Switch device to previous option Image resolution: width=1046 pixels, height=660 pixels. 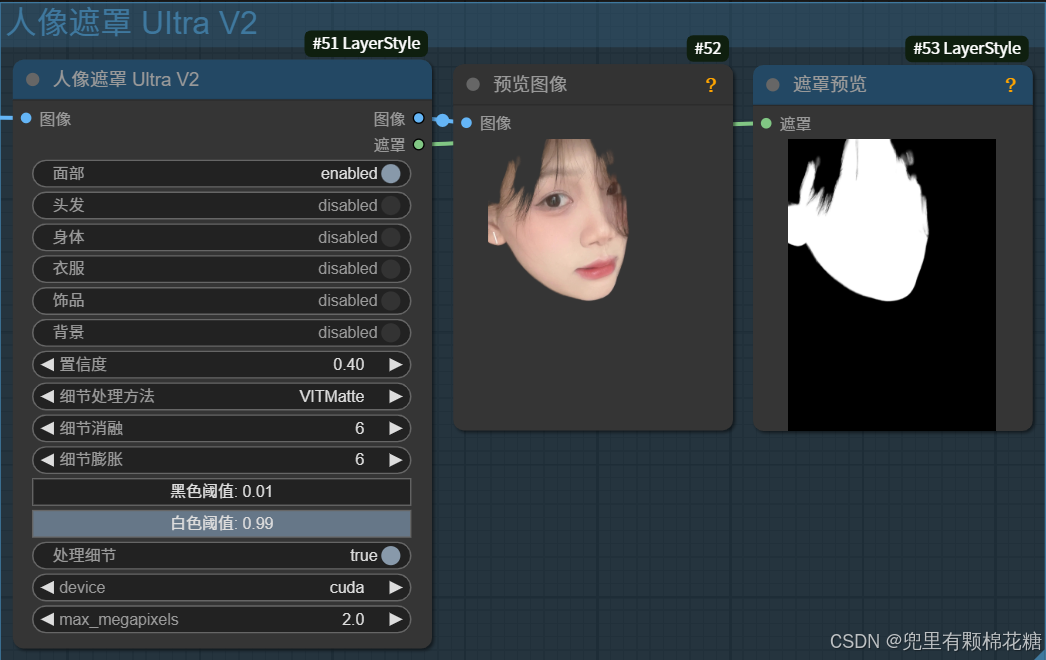pos(47,587)
